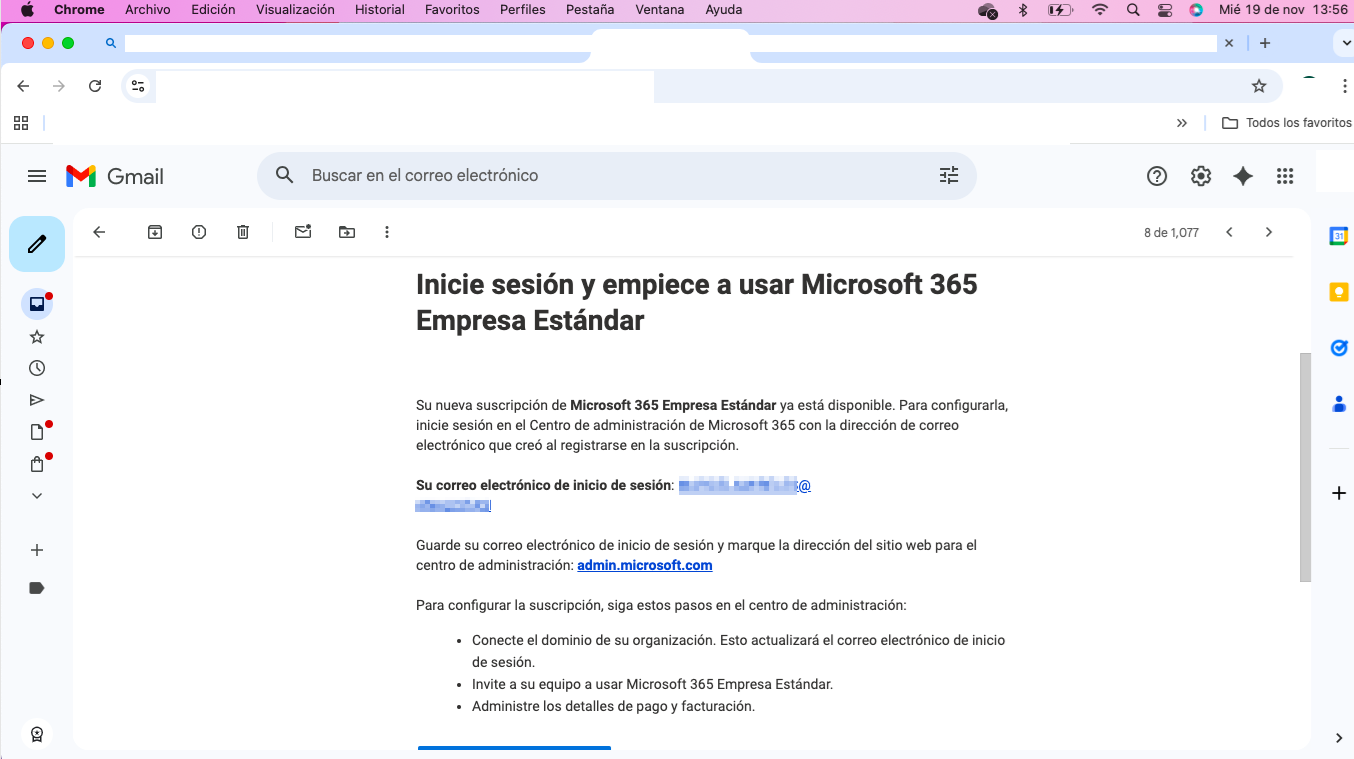Screen dimensions: 1354x759
Task: Click the Bluetooth menu bar icon
Action: pyautogui.click(x=1023, y=9)
